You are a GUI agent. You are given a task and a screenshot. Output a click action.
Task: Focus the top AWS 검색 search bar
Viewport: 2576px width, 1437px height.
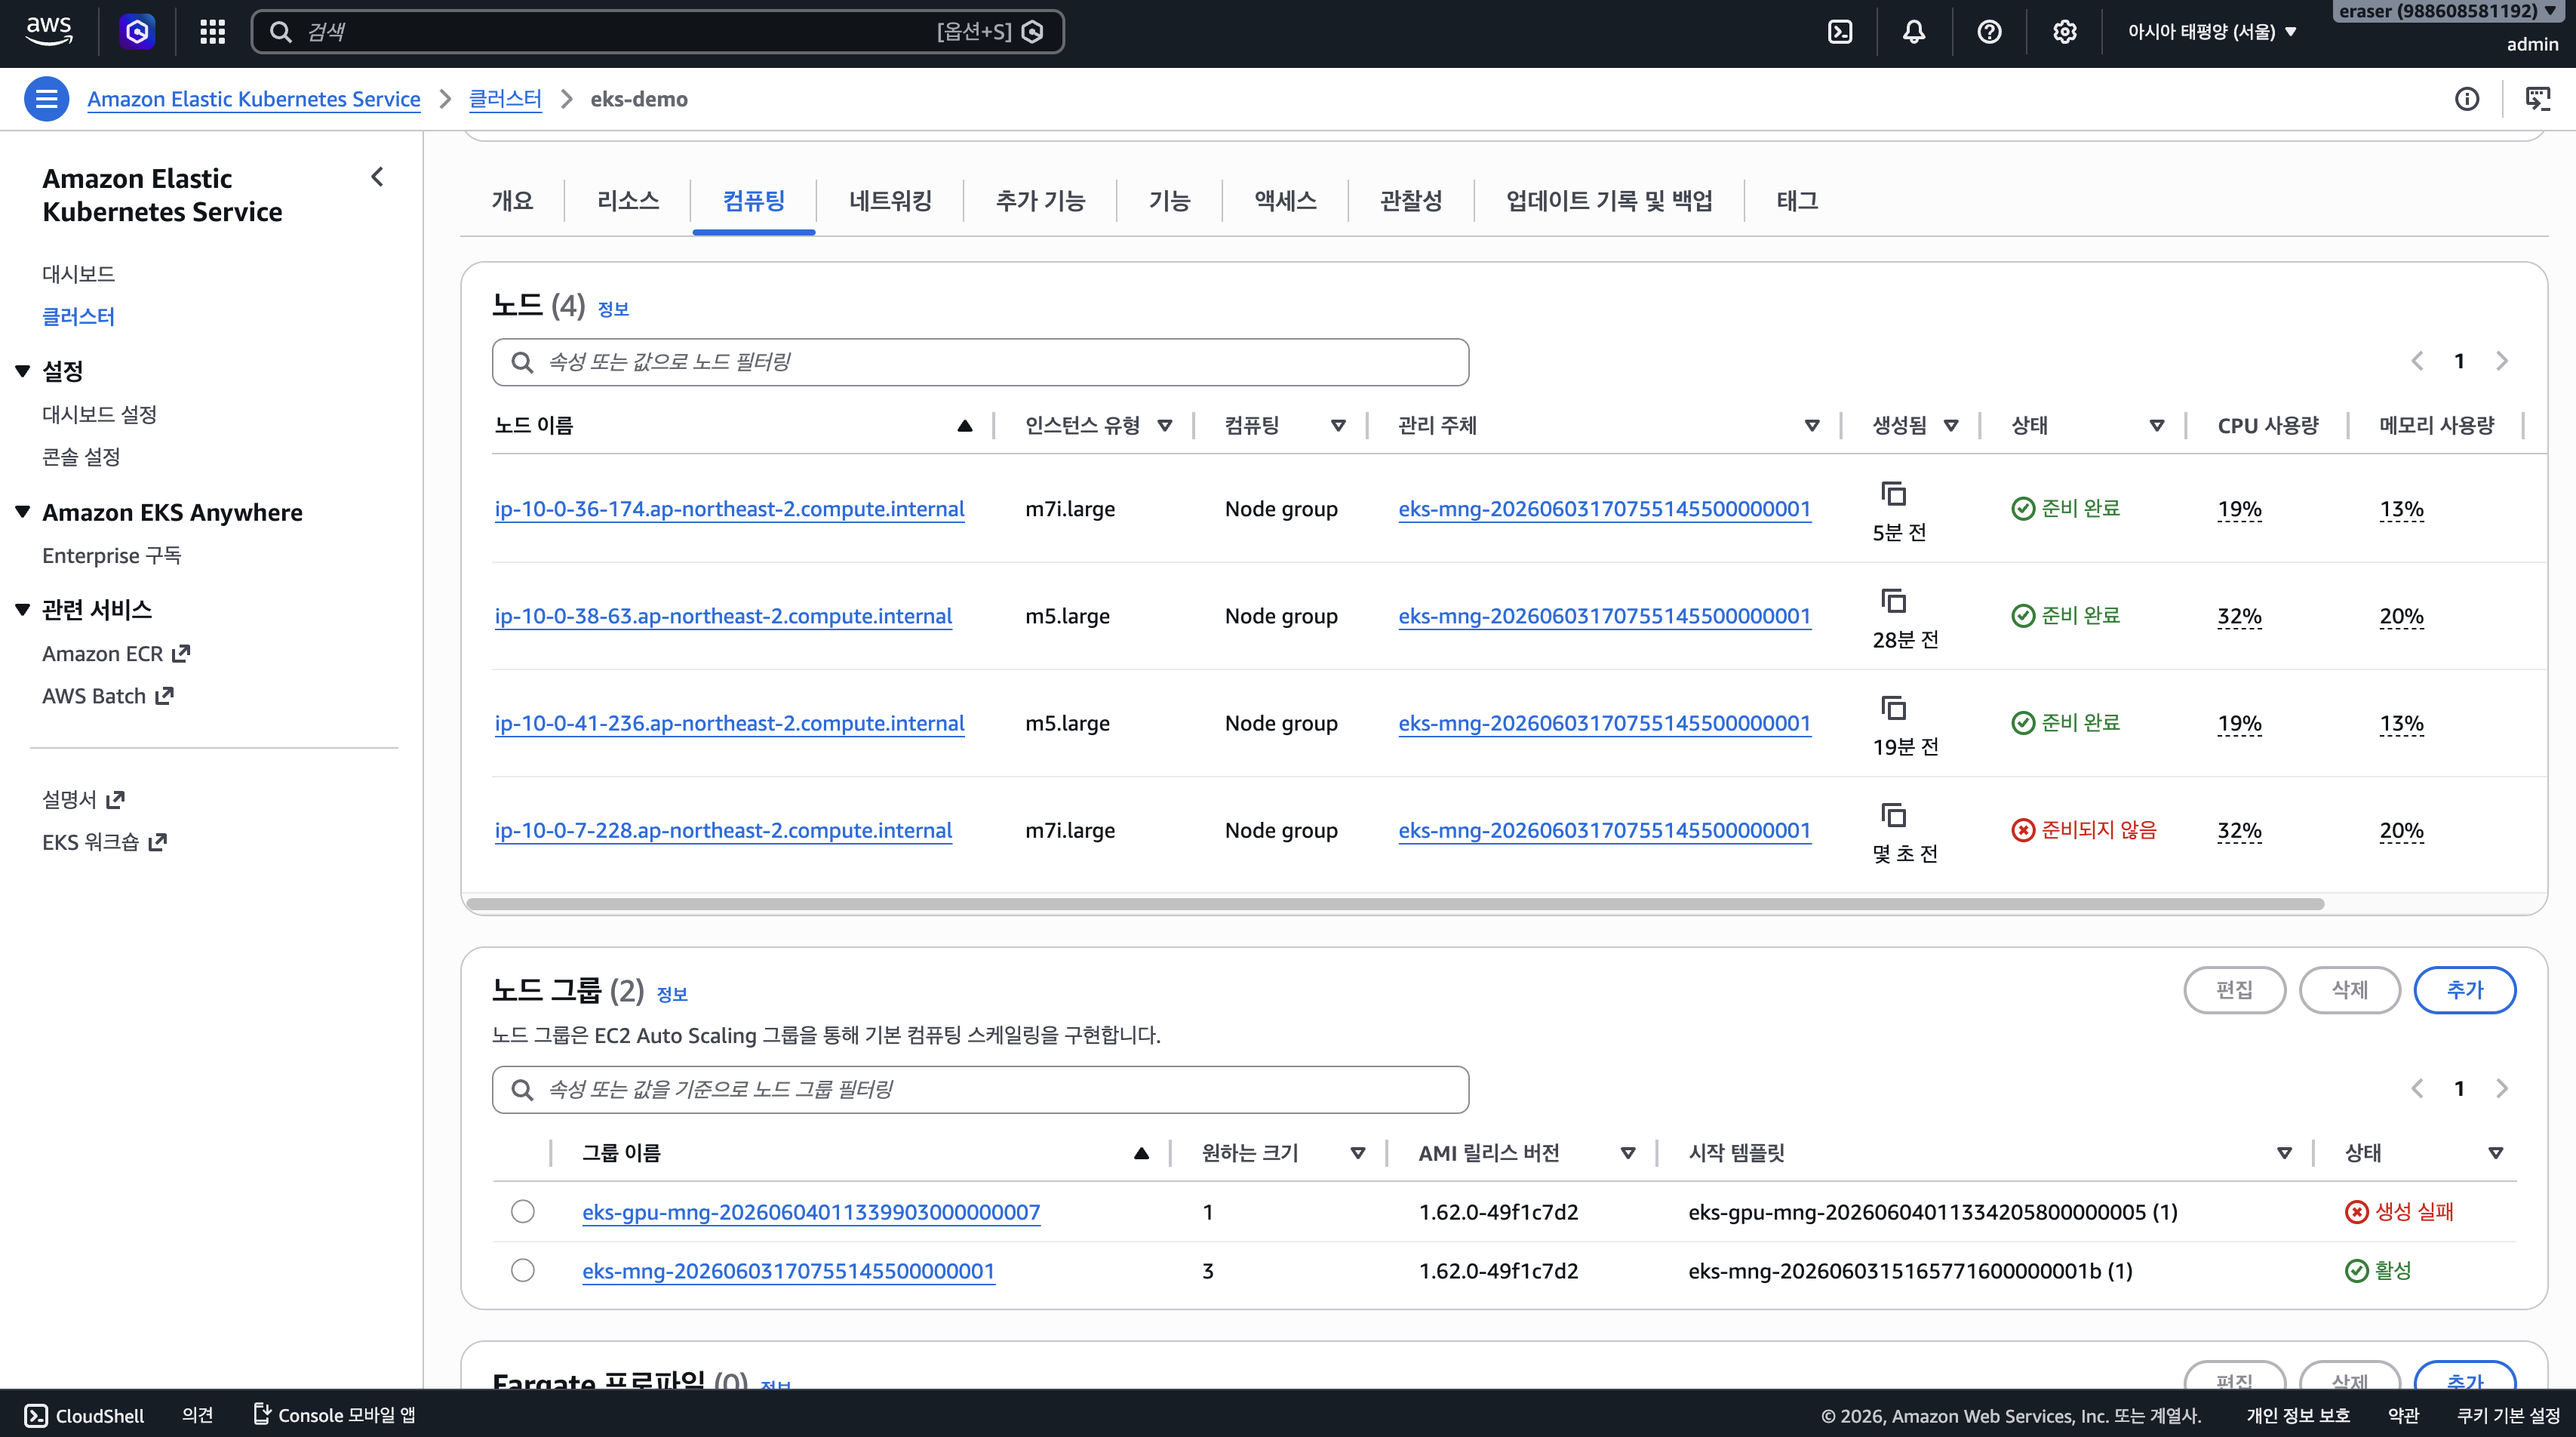tap(657, 32)
